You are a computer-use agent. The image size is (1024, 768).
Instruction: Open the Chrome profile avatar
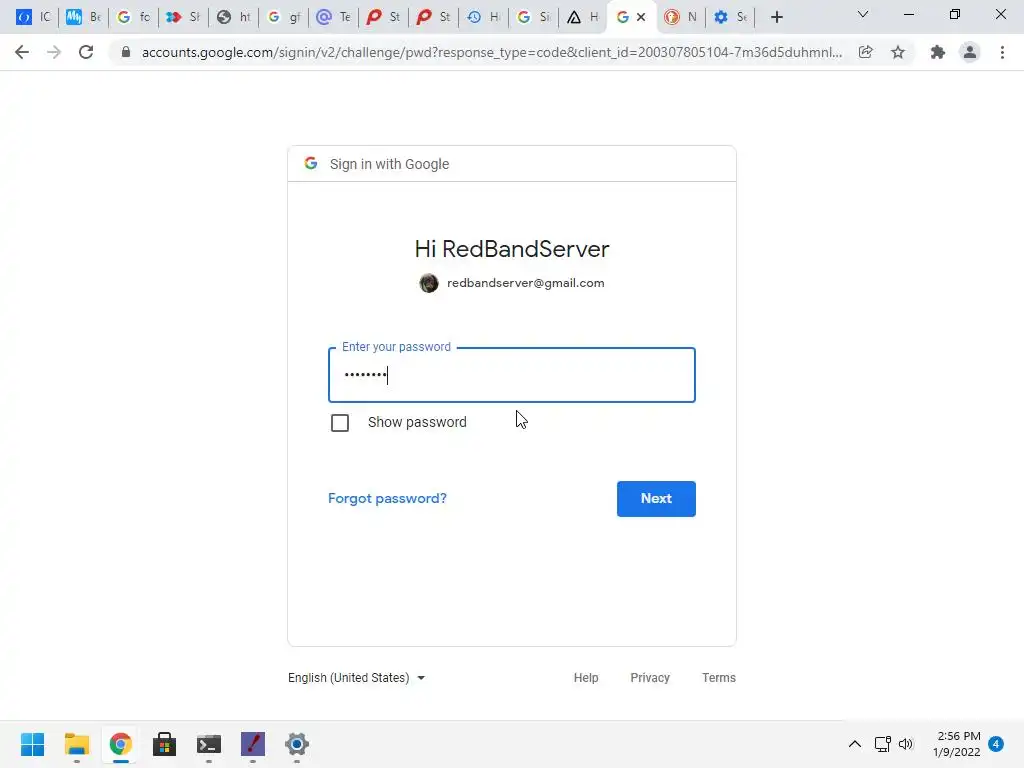click(970, 52)
